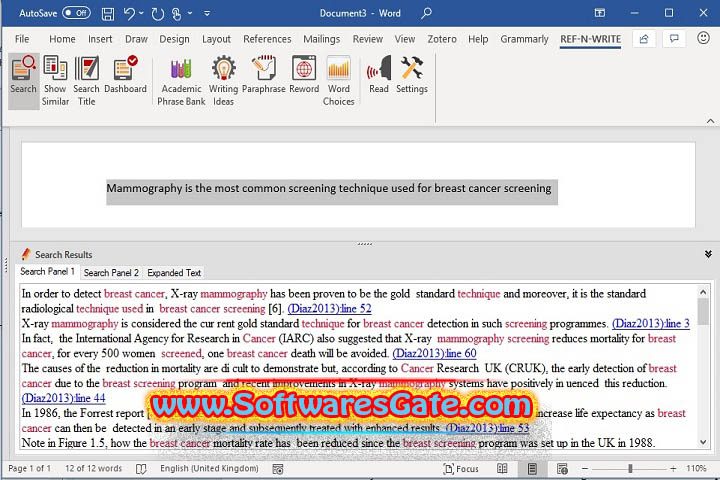Open the Academic Phrase Bank
Screen dimensions: 720x480
(x=181, y=81)
